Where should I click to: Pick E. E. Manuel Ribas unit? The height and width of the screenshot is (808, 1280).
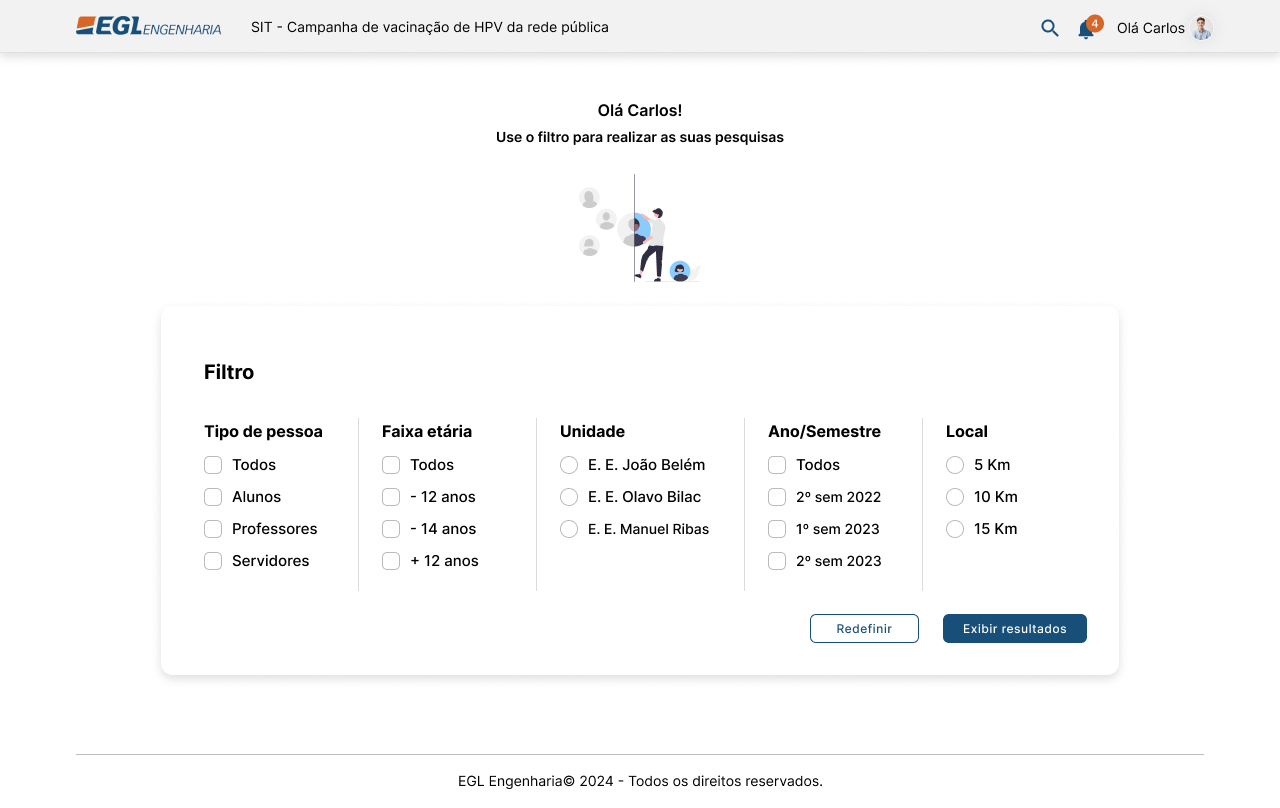pos(569,529)
